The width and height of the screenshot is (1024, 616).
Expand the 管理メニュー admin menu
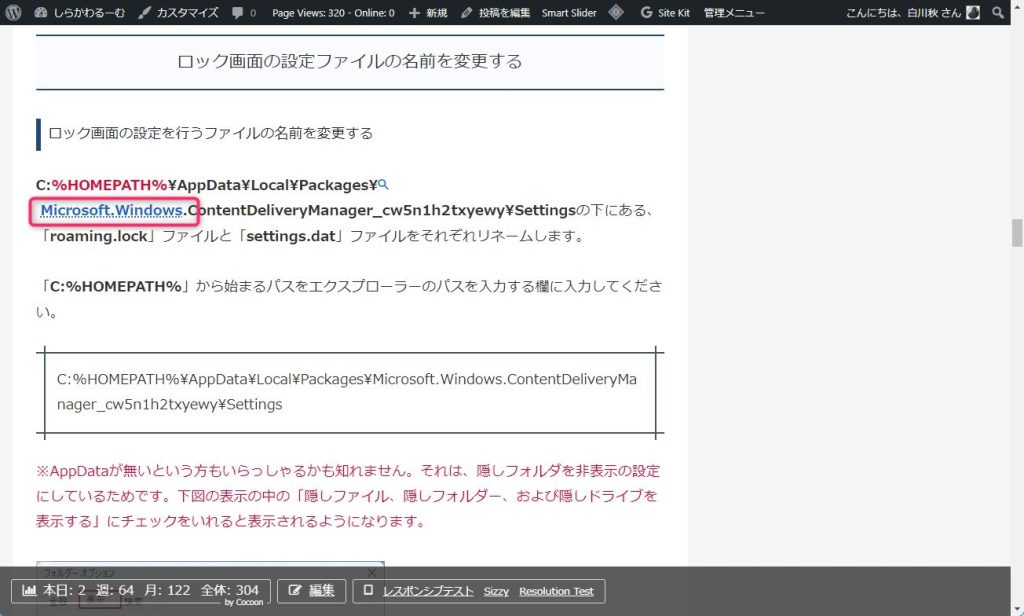coord(734,13)
